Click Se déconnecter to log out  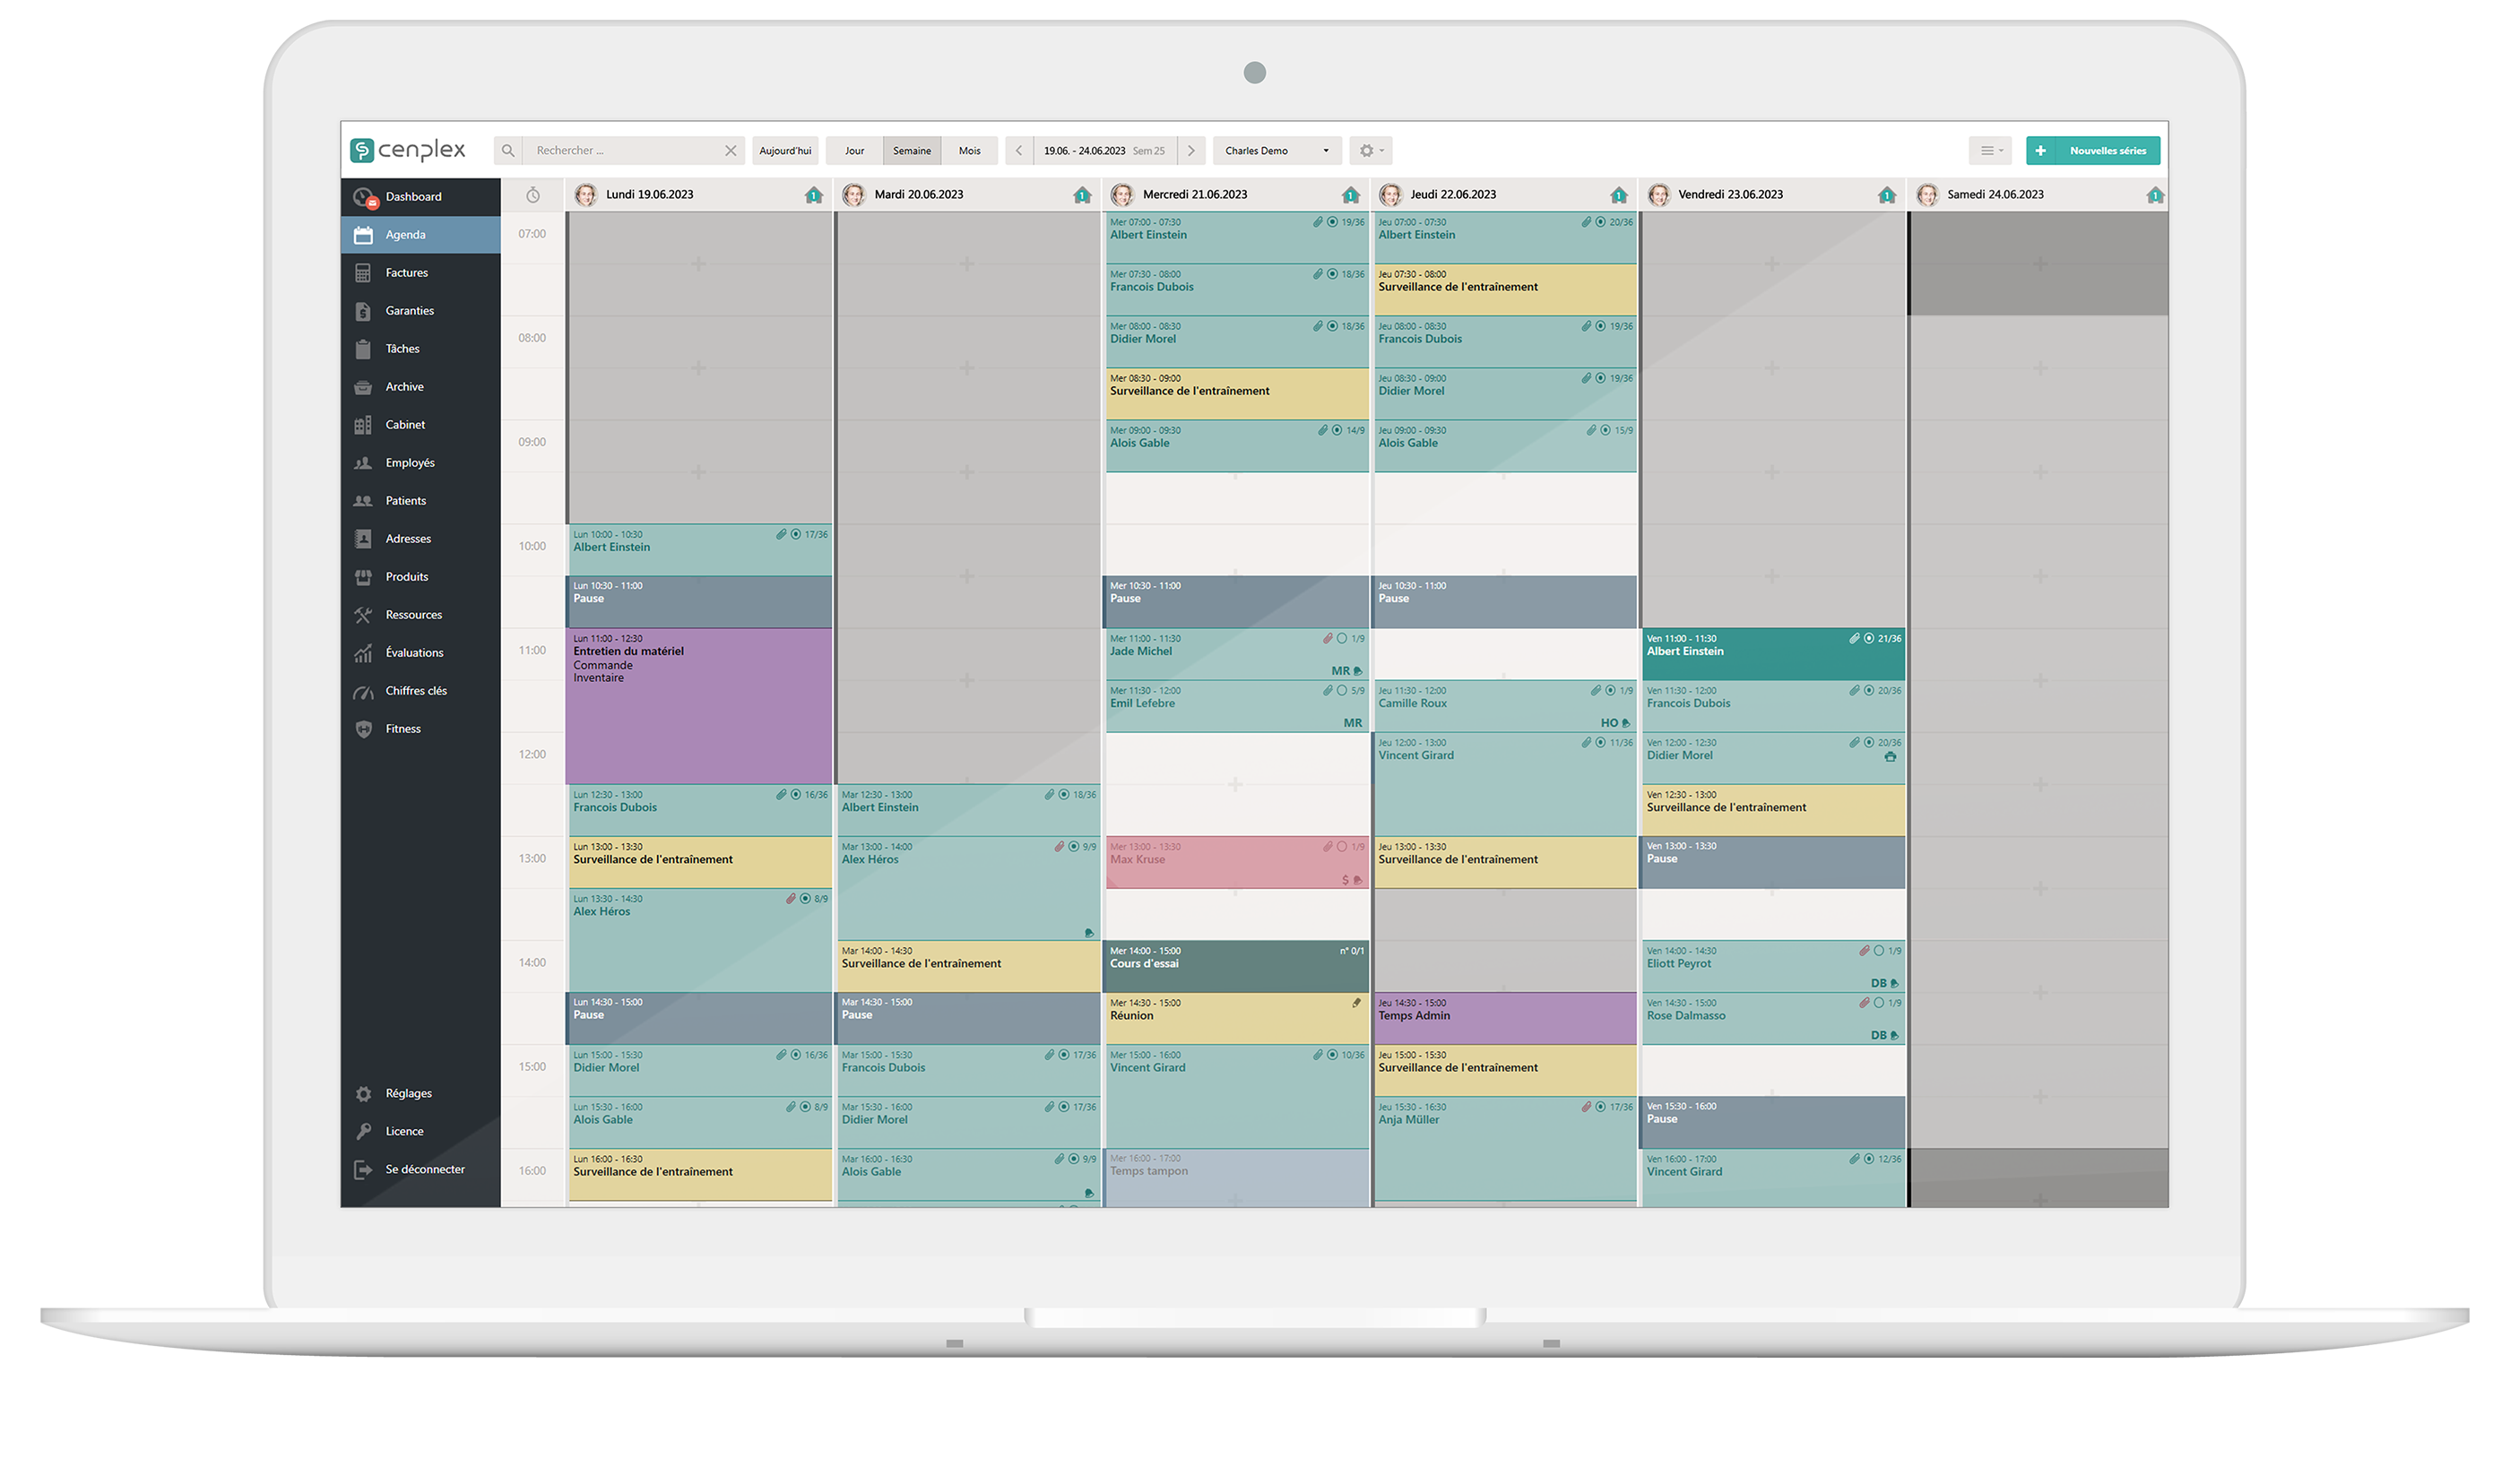point(420,1170)
